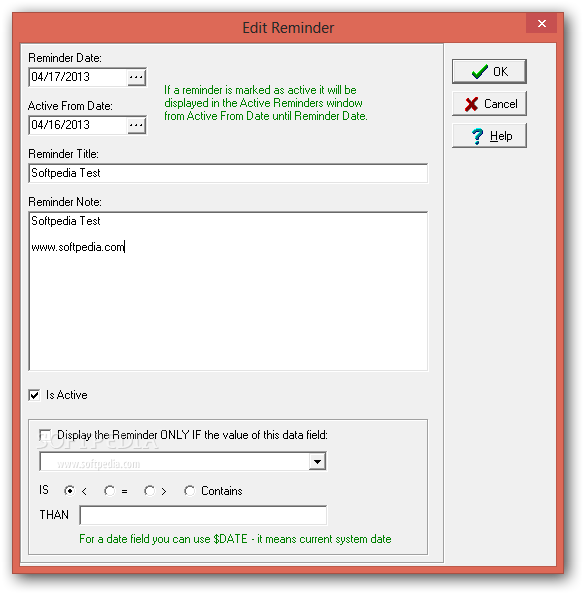584x594 pixels.
Task: Enable Display the Reminder ONLY IF checkbox
Action: 45,435
